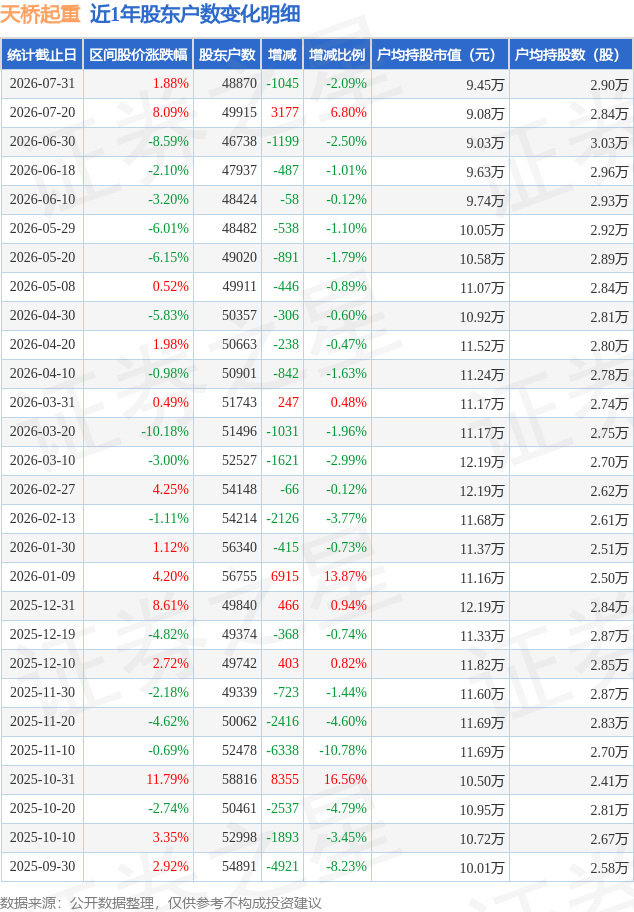This screenshot has width=634, height=912.
Task: Click the -6338 decrease value
Action: coord(283,750)
